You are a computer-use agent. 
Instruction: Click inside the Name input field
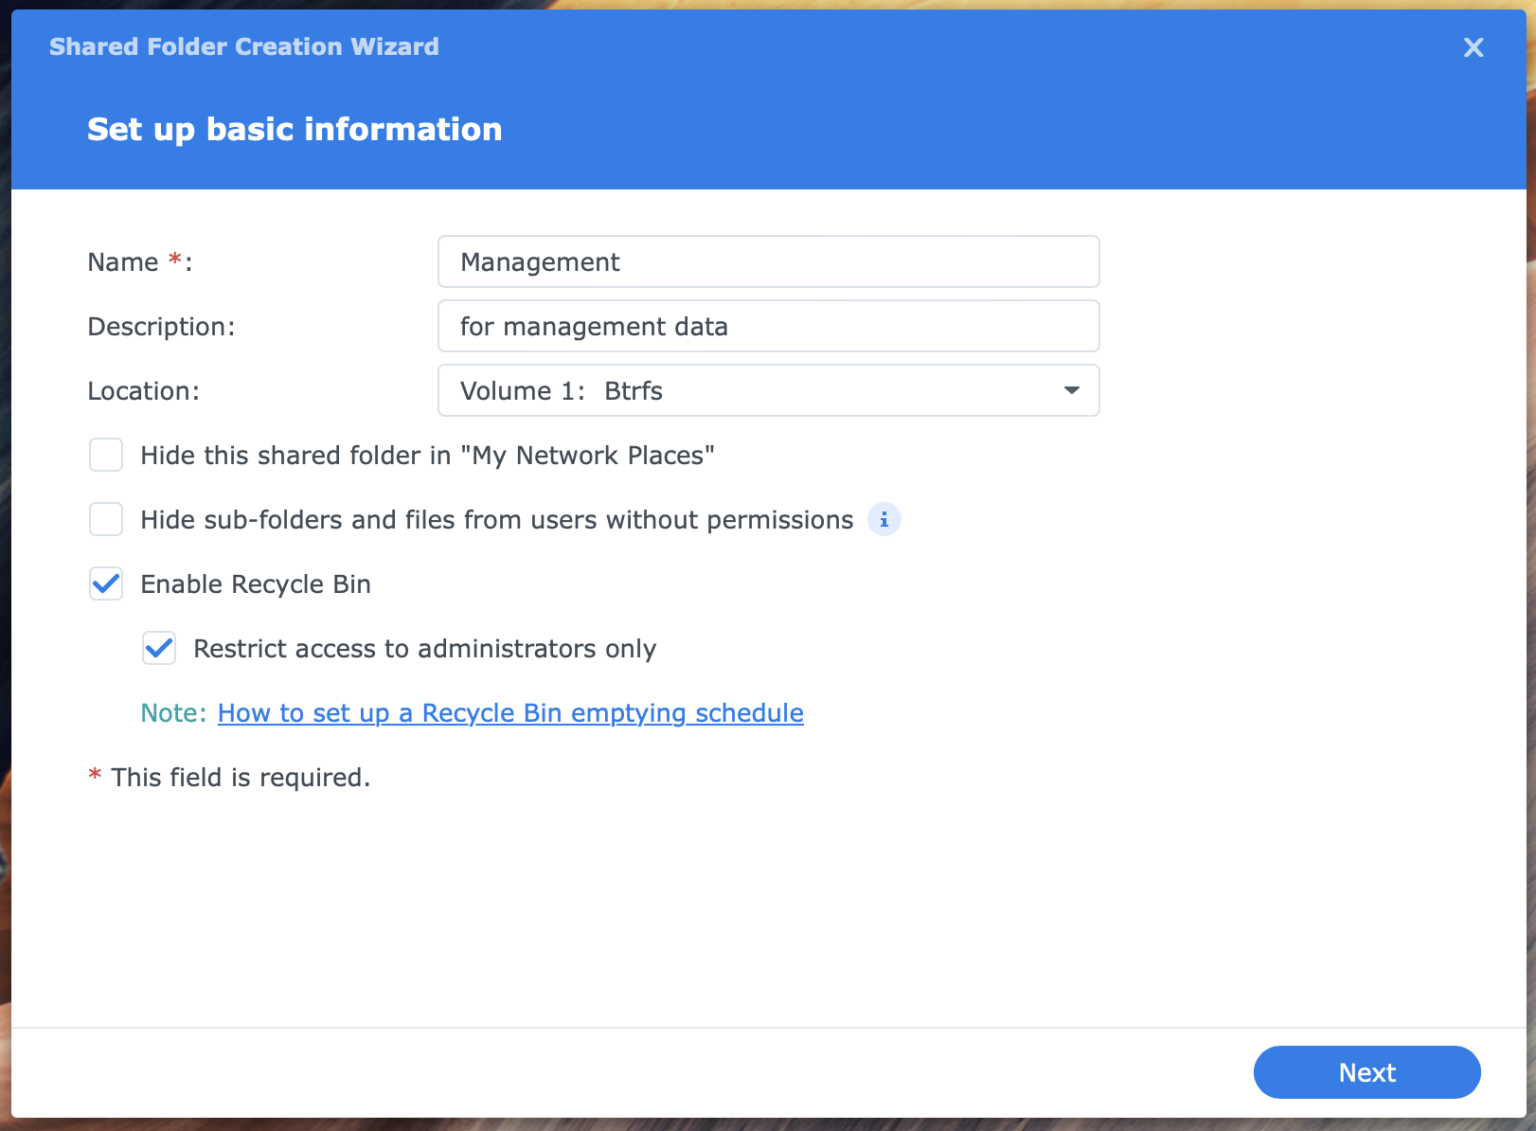[x=768, y=261]
